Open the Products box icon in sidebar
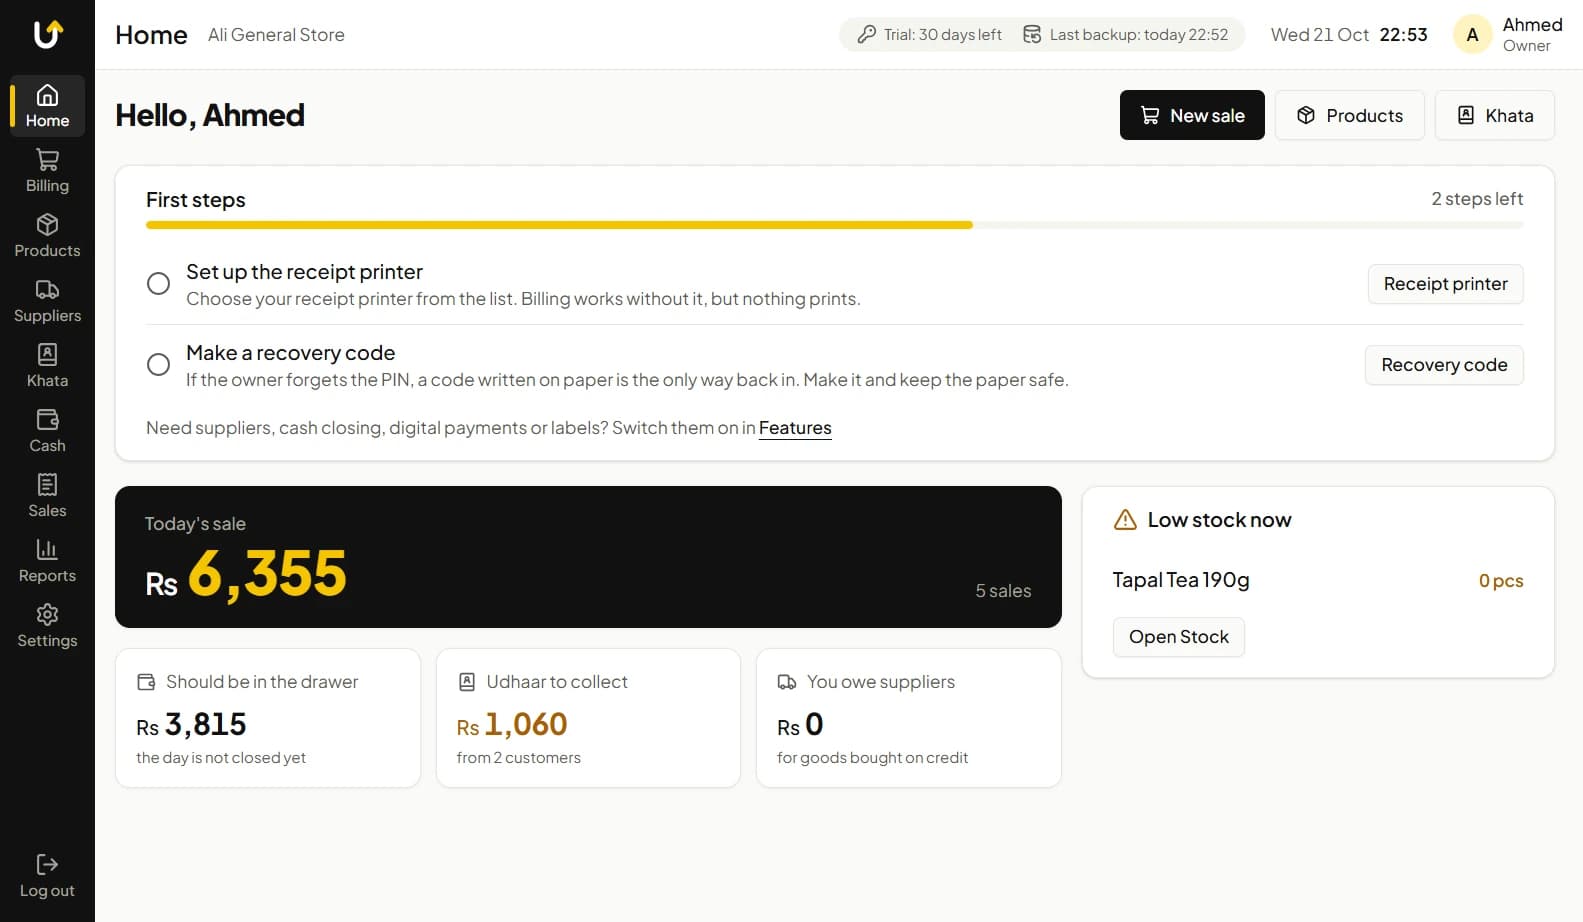Image resolution: width=1583 pixels, height=922 pixels. 47,224
